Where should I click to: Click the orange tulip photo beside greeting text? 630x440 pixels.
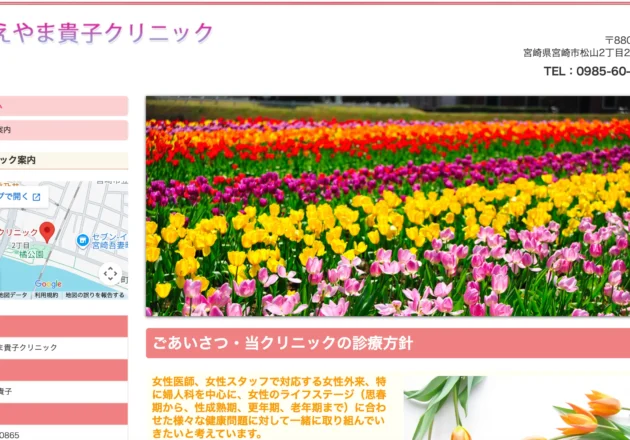click(x=517, y=408)
